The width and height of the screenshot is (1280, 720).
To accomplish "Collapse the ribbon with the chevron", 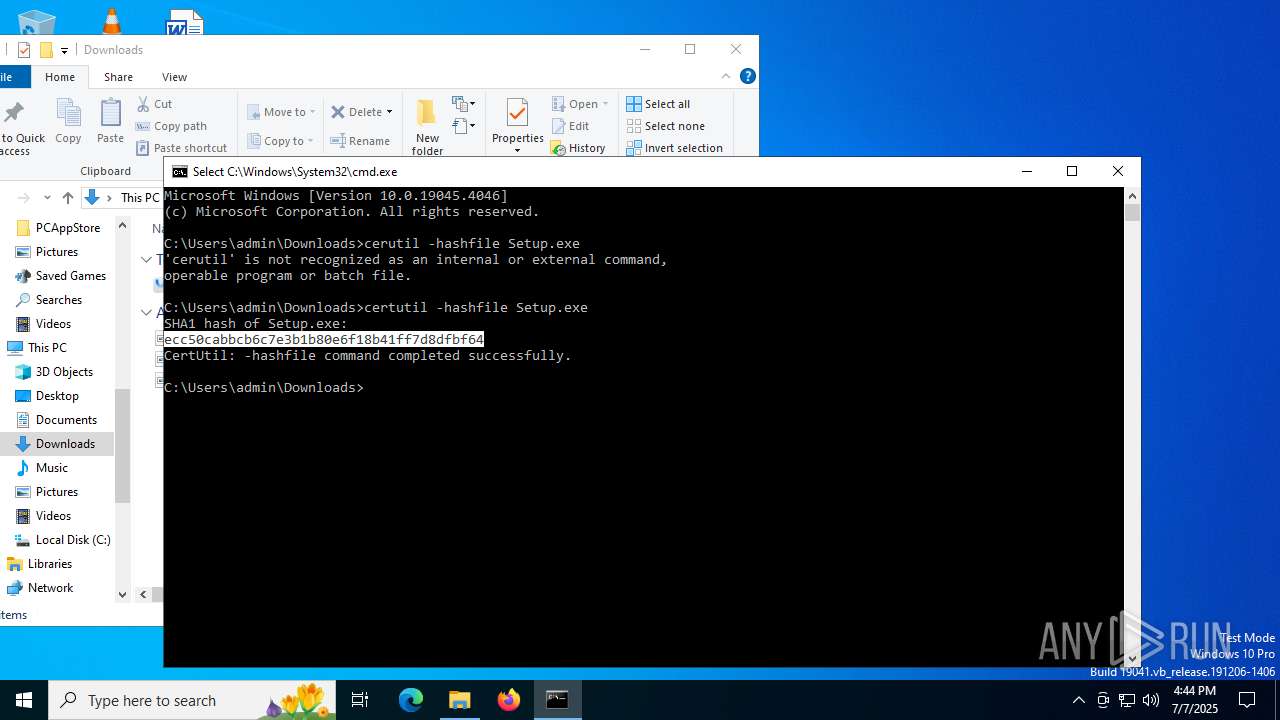I will tap(726, 76).
